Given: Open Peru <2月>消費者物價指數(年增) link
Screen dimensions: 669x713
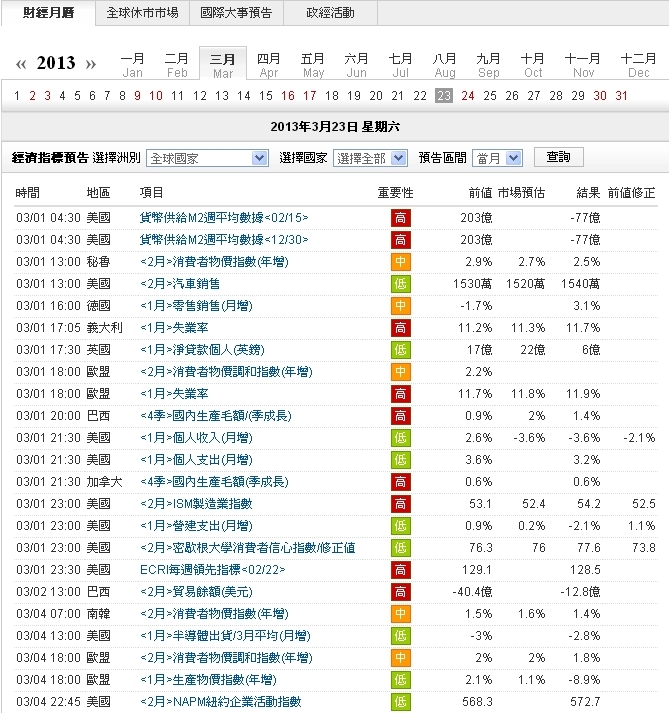Looking at the screenshot, I should (x=214, y=262).
